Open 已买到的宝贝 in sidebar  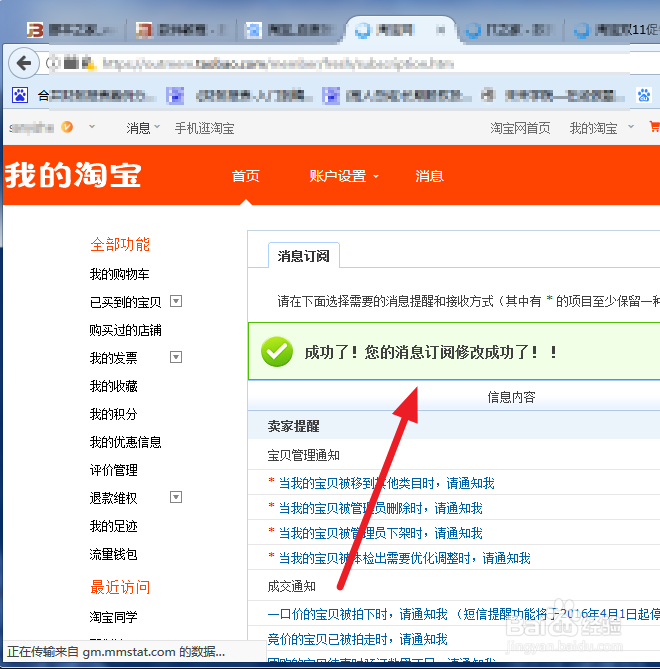125,302
